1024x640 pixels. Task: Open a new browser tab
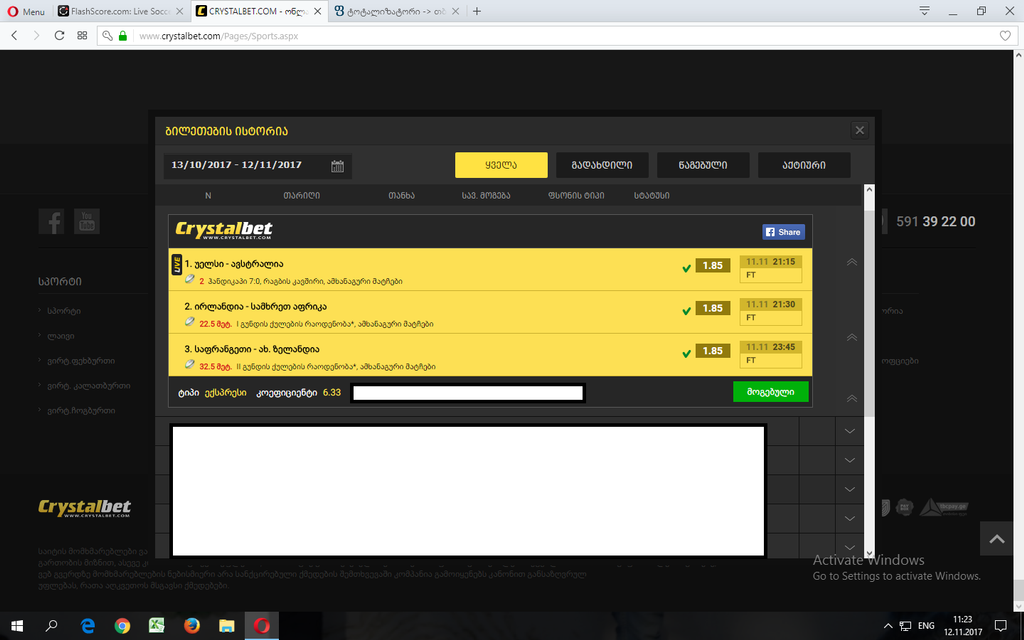tap(477, 11)
